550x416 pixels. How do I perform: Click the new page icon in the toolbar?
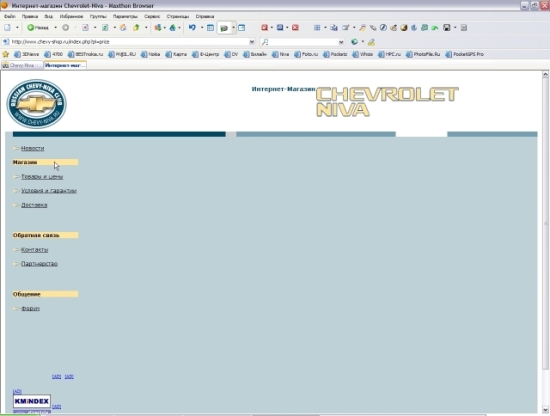pyautogui.click(x=7, y=27)
